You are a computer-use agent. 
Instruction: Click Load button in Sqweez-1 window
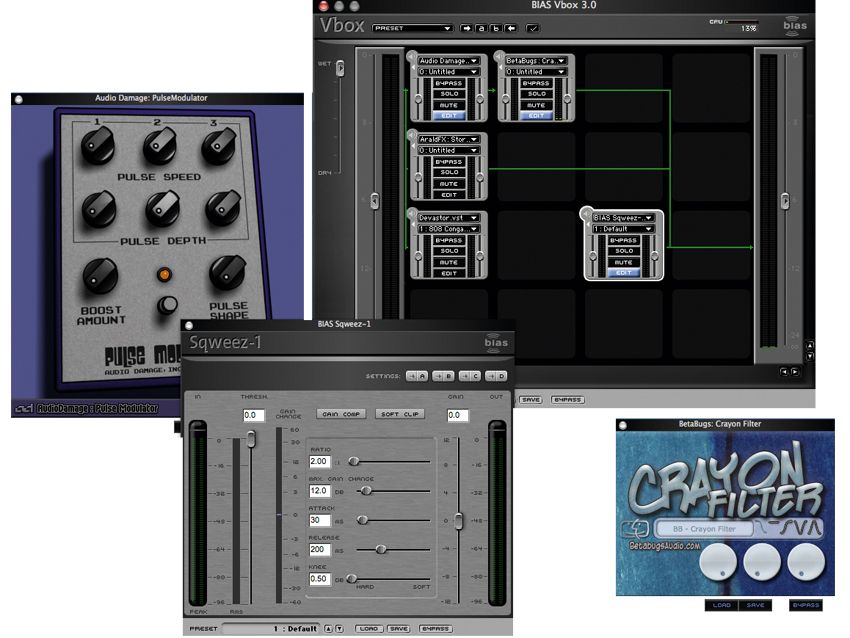[x=369, y=629]
